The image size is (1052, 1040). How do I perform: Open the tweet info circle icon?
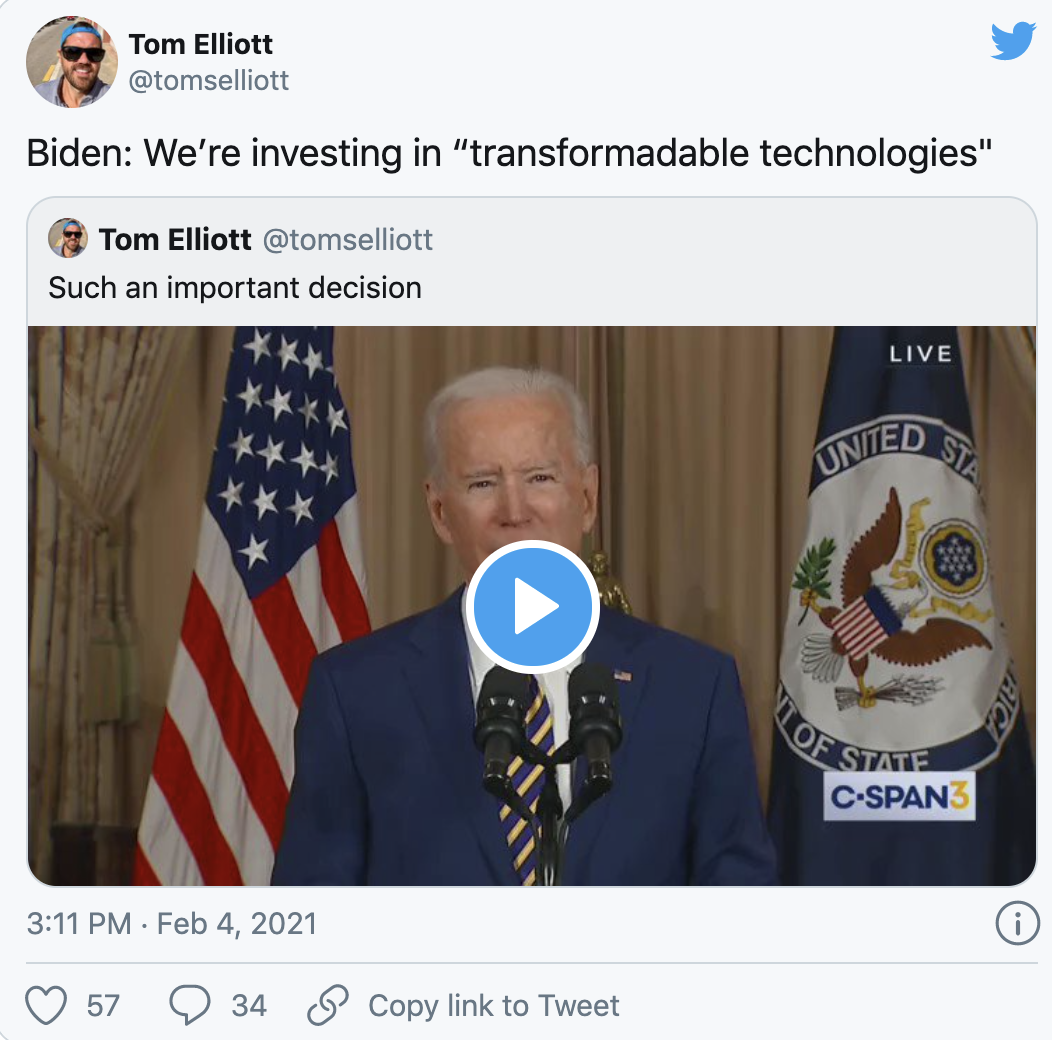1017,923
